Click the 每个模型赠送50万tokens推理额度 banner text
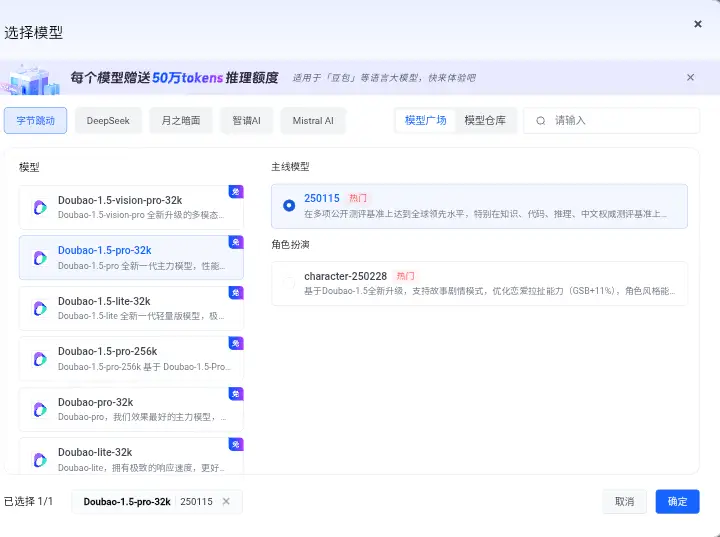 click(174, 78)
